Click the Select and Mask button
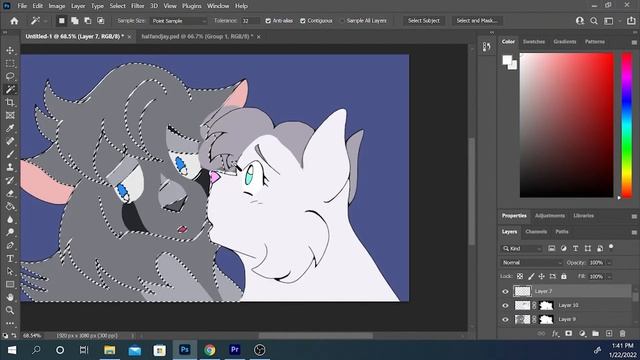 tap(477, 20)
